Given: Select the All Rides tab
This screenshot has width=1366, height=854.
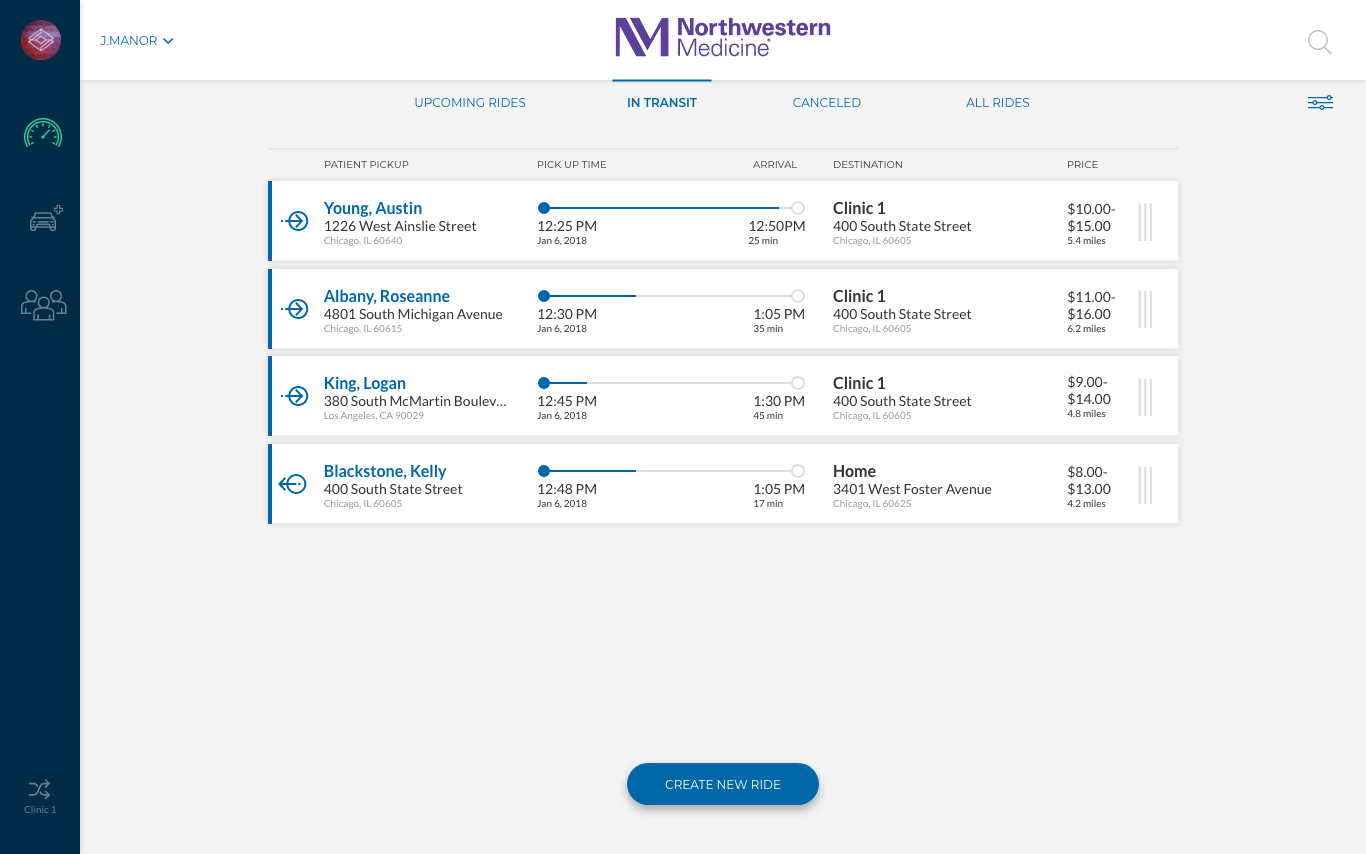Looking at the screenshot, I should coord(997,103).
